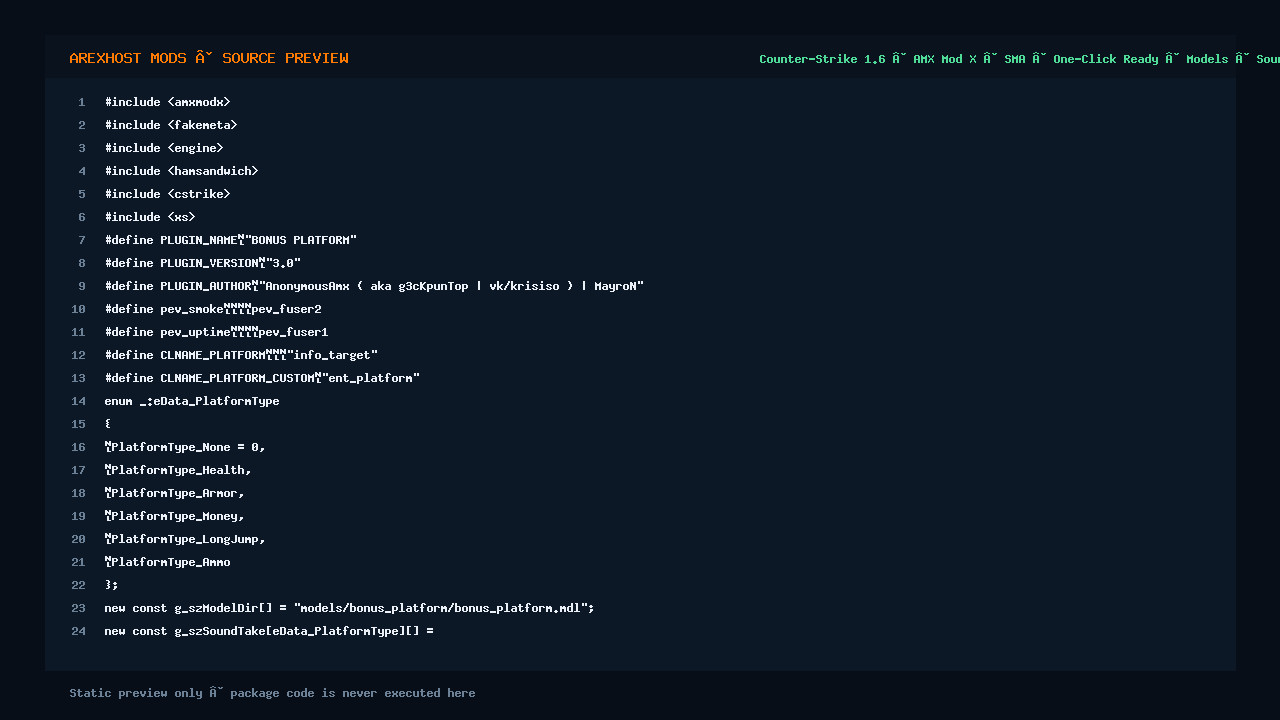The image size is (1280, 720).
Task: Click the PLUGIN_AUTHOR define line
Action: 374,286
